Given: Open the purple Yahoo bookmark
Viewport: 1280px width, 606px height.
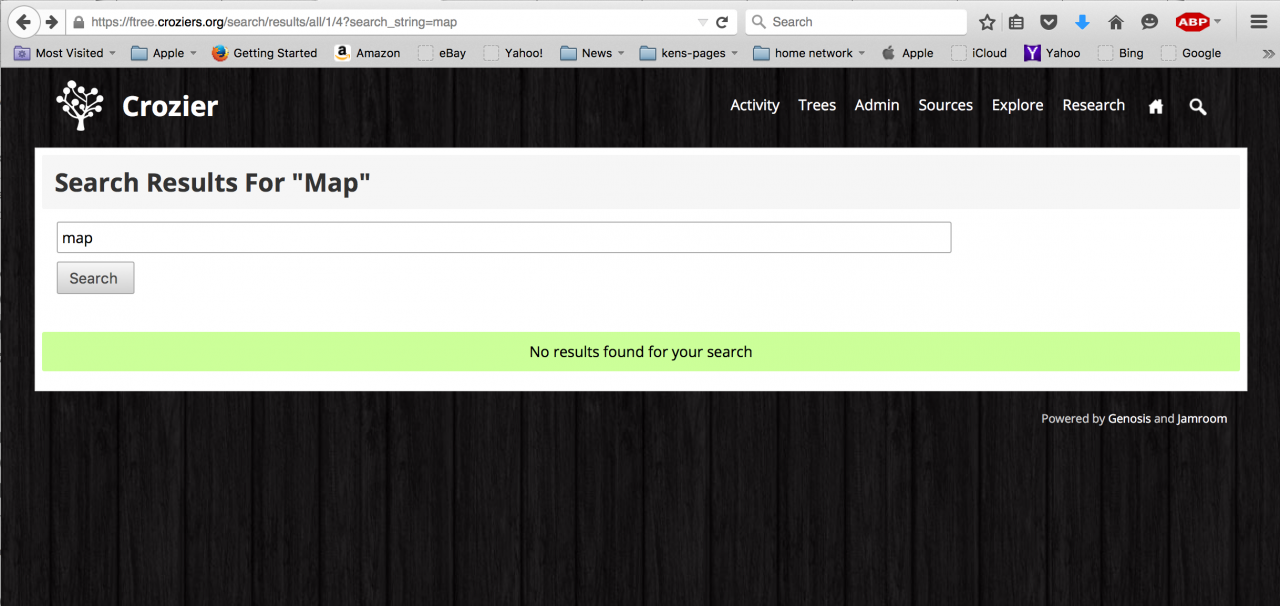Looking at the screenshot, I should [1052, 53].
